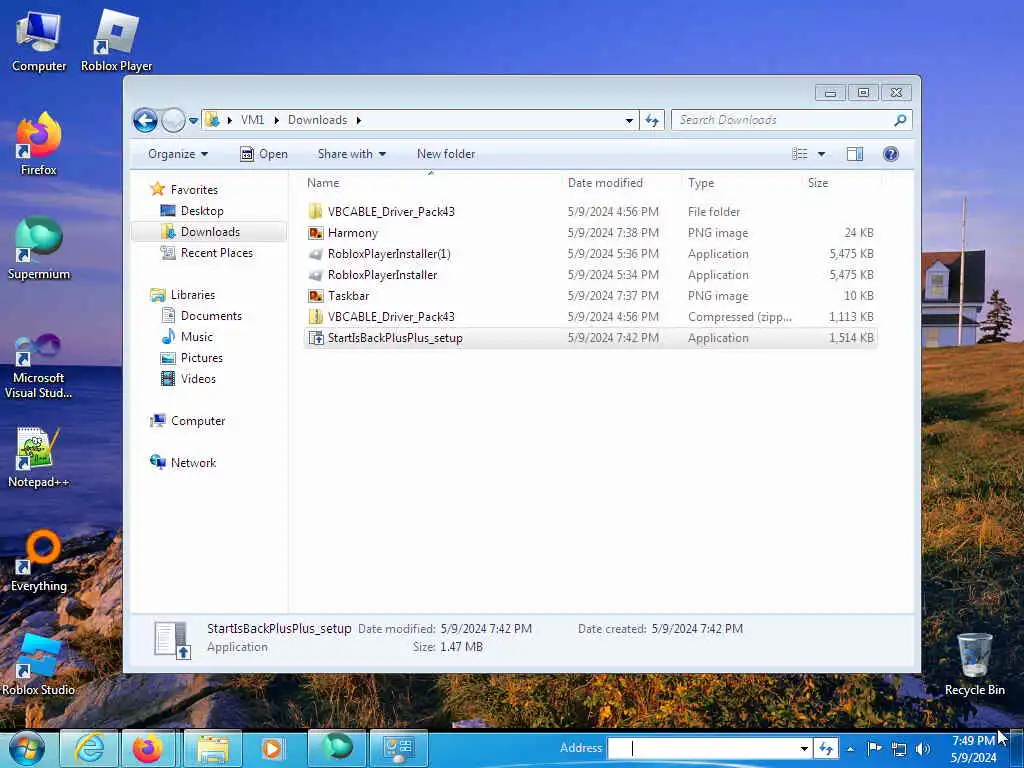Open Windows Explorer taskbar button
1024x768 pixels.
pyautogui.click(x=212, y=748)
